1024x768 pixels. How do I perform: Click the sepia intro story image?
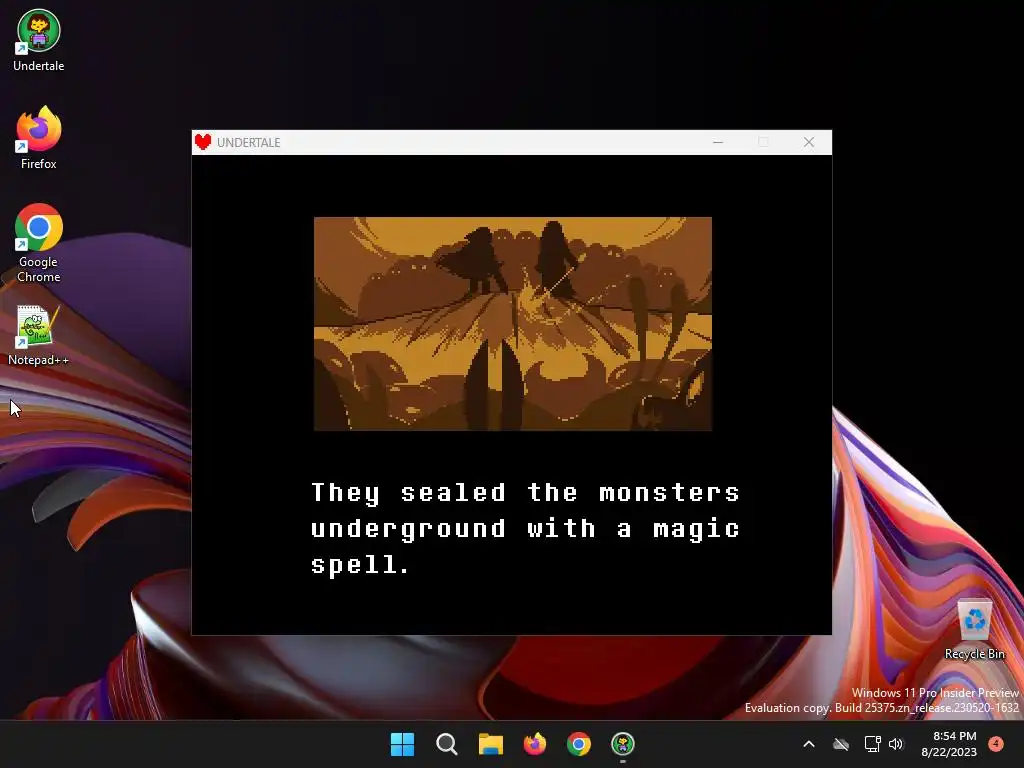tap(513, 324)
